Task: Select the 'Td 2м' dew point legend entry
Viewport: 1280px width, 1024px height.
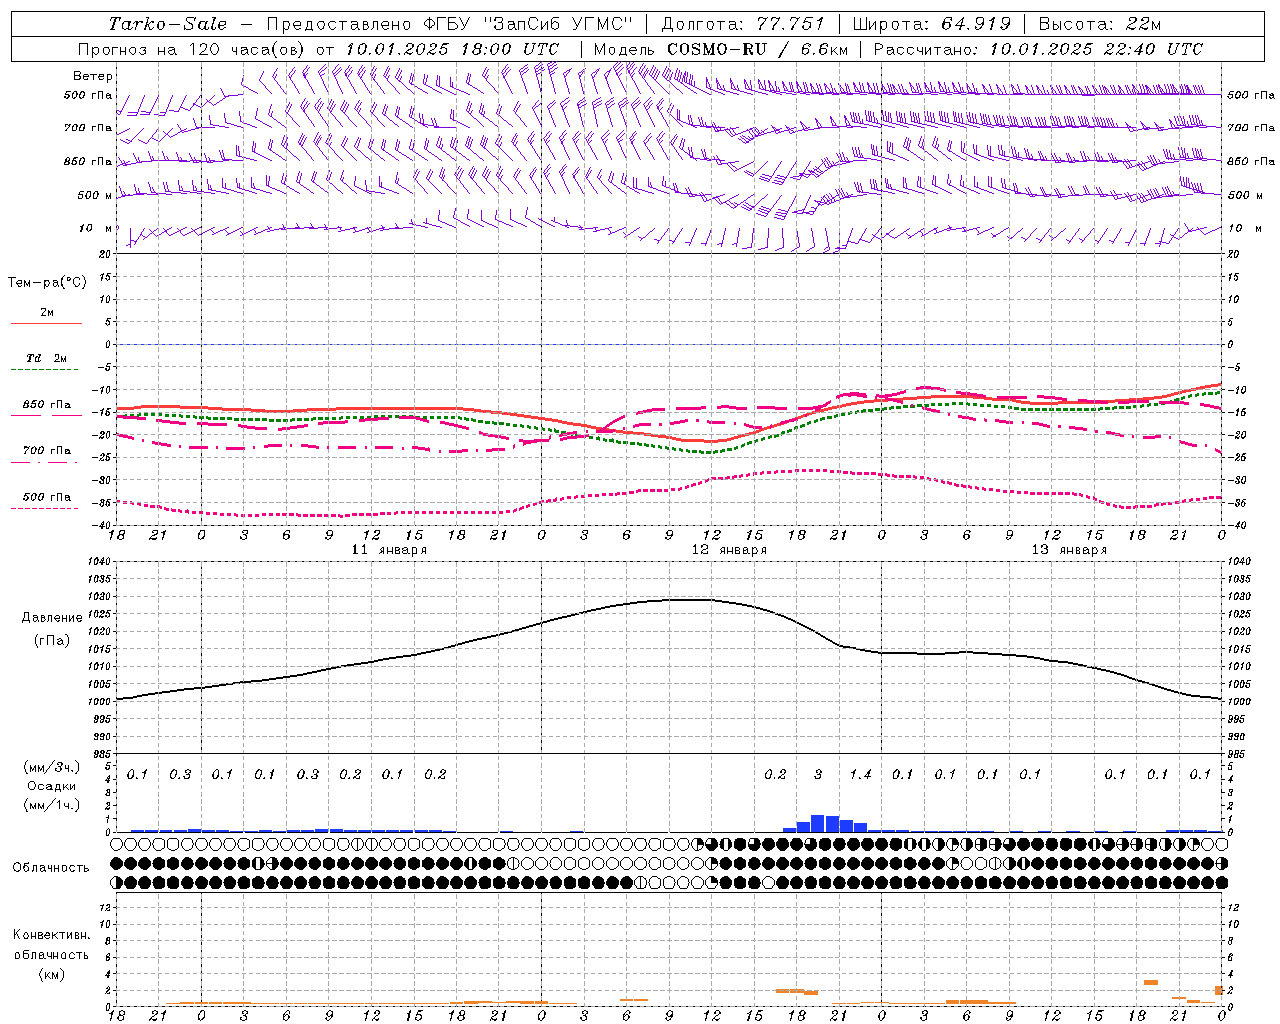Action: [47, 358]
